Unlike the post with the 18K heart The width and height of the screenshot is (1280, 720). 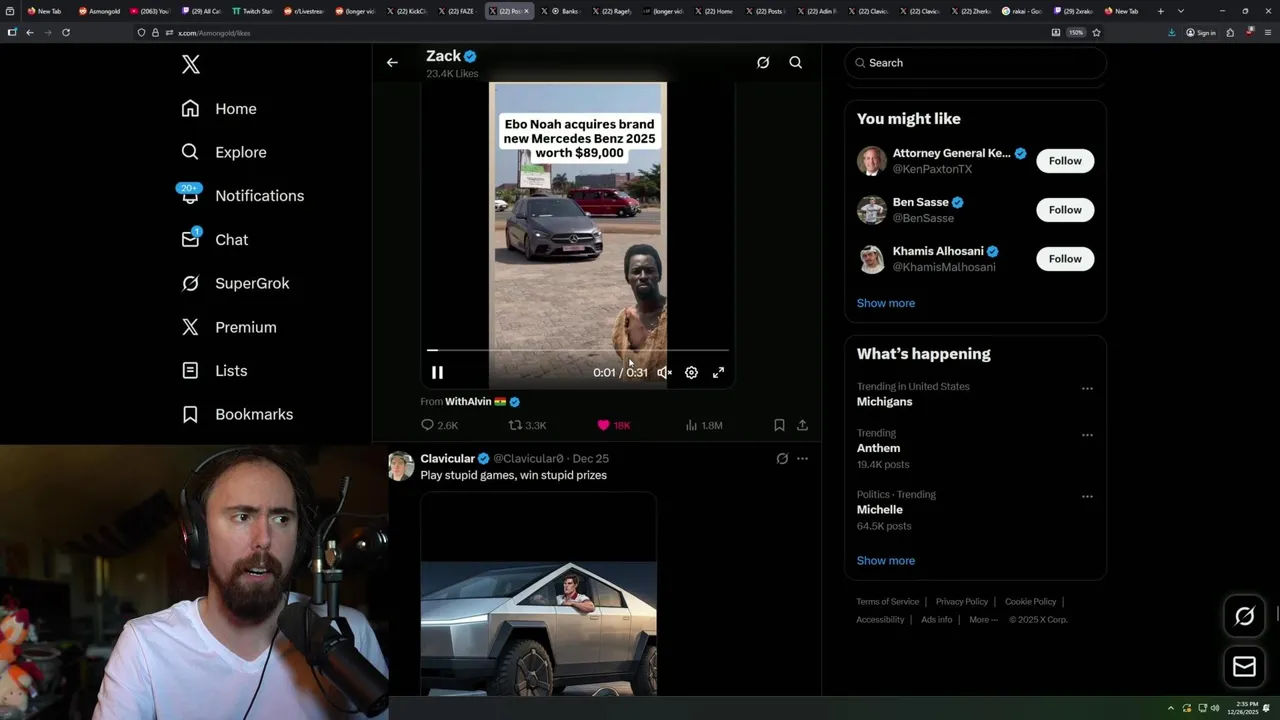pos(613,425)
